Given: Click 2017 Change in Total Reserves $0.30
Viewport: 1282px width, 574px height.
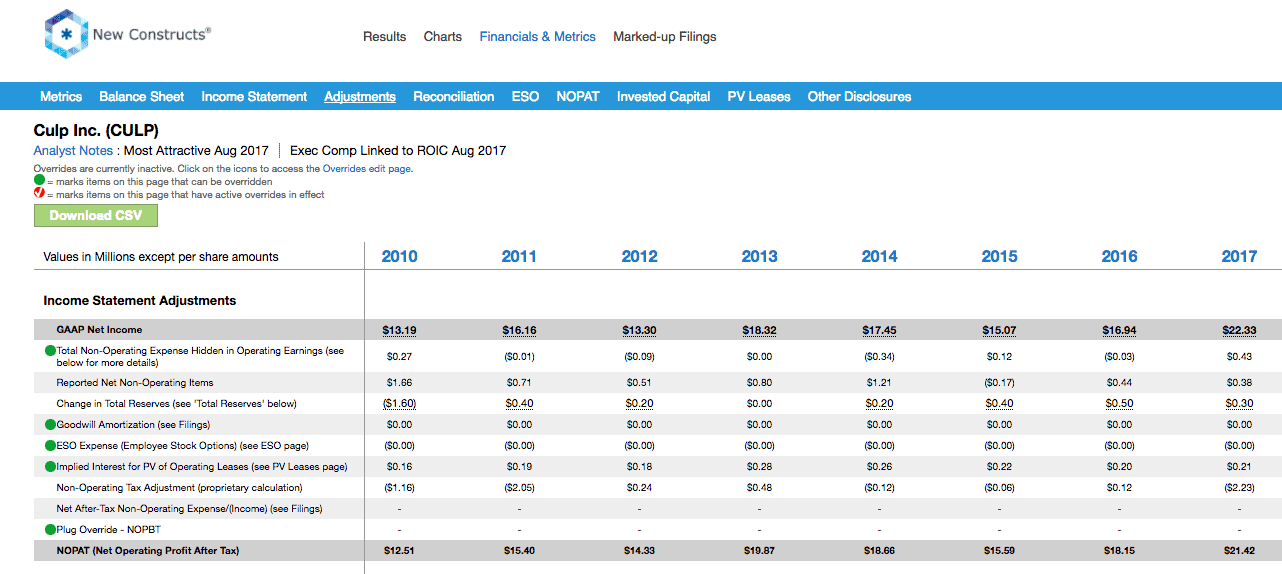Looking at the screenshot, I should (x=1239, y=404).
